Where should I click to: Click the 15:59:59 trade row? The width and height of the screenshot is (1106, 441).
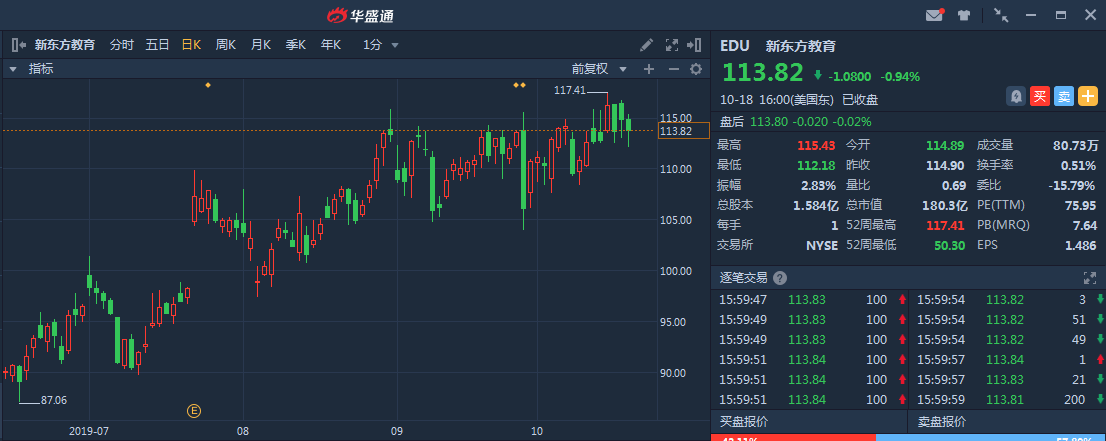point(1009,399)
